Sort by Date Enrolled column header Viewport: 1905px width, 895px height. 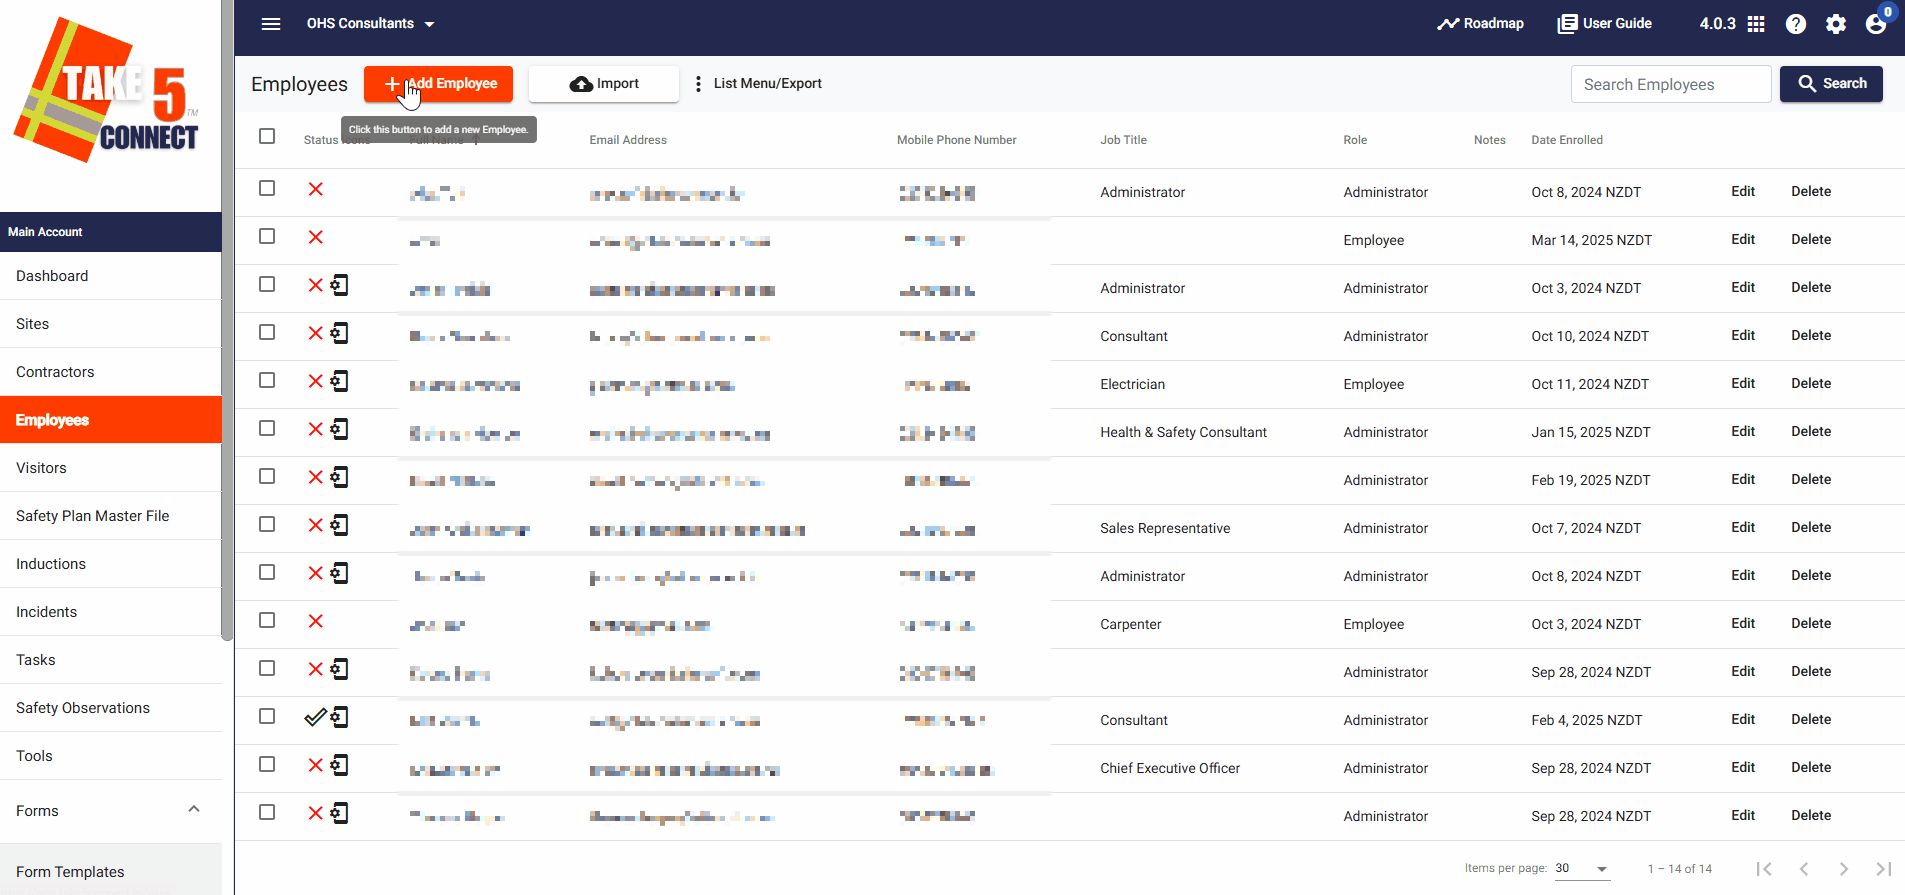pyautogui.click(x=1567, y=140)
